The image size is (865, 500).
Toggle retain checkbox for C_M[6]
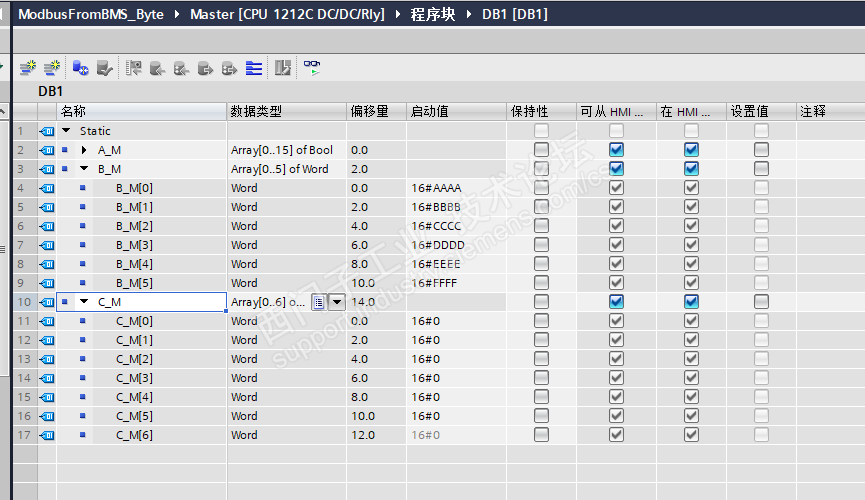(541, 434)
